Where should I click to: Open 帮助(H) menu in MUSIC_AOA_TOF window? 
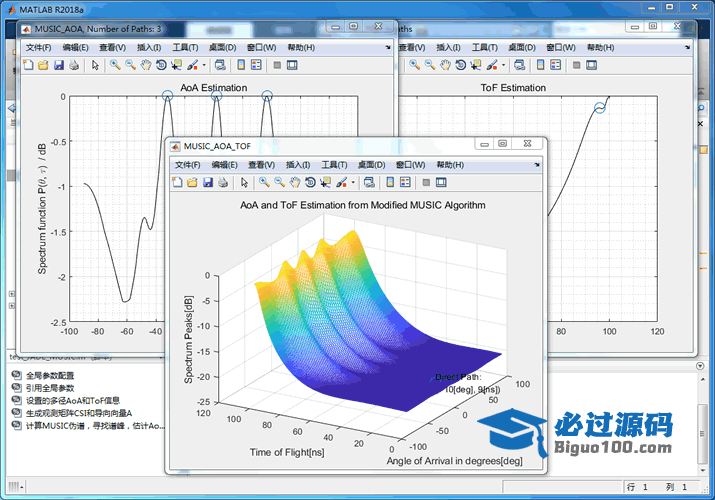[x=450, y=165]
